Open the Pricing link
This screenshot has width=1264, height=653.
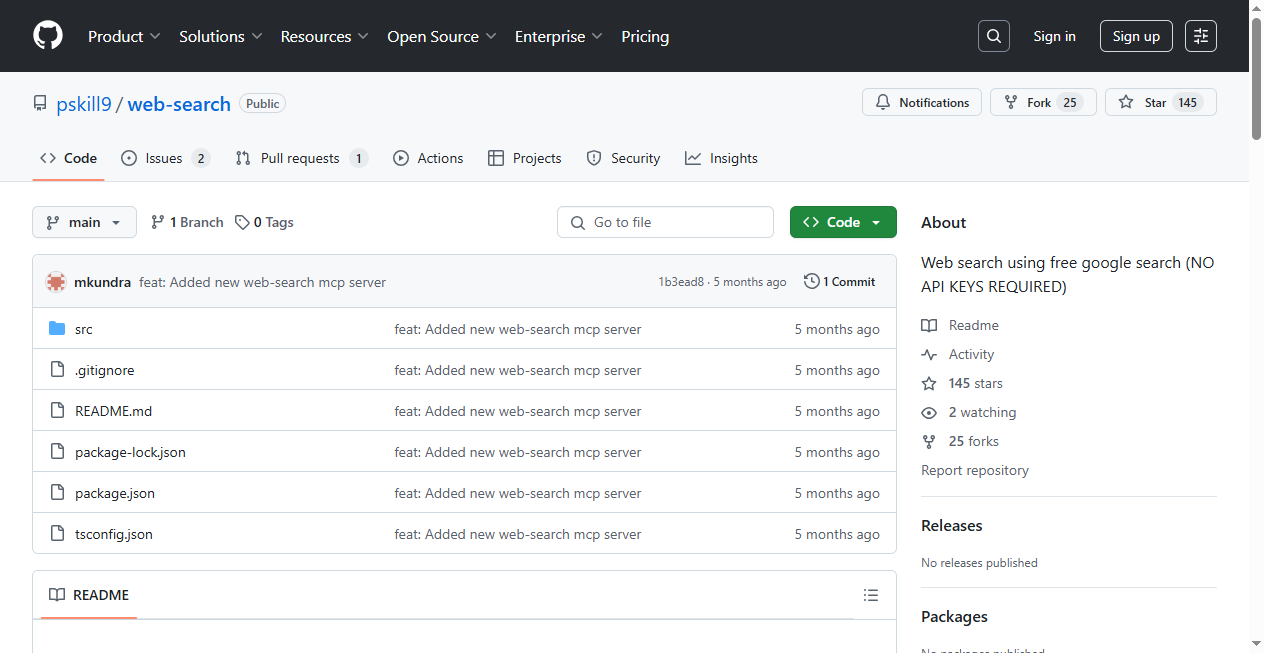coord(645,36)
